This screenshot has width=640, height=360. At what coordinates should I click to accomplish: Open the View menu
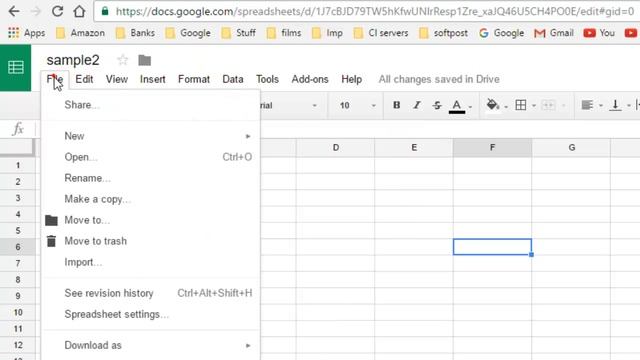(x=117, y=79)
